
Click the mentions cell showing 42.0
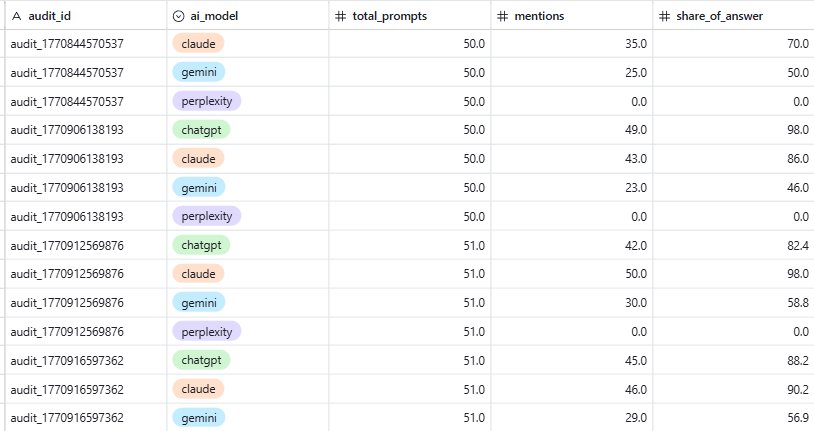coord(572,245)
